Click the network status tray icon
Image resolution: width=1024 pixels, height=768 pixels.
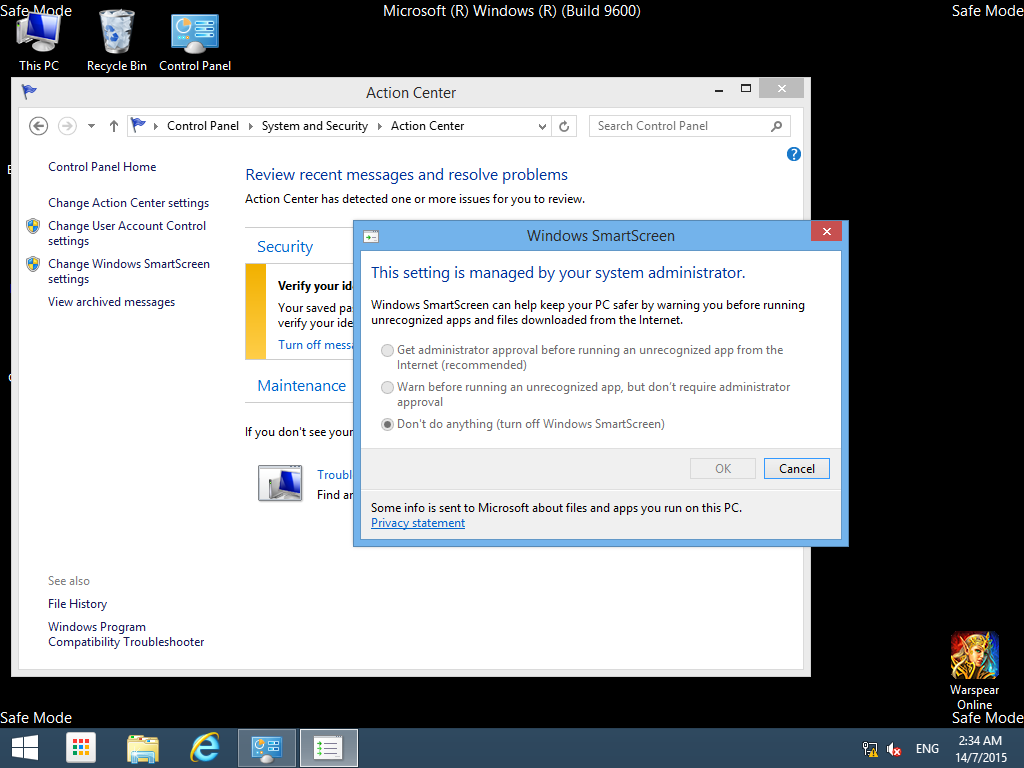[870, 749]
